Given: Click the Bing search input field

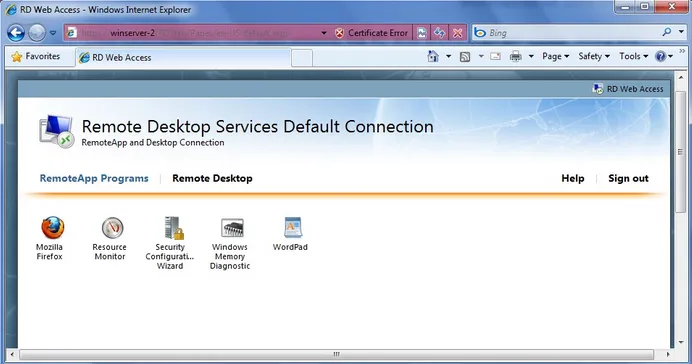Looking at the screenshot, I should coord(574,33).
